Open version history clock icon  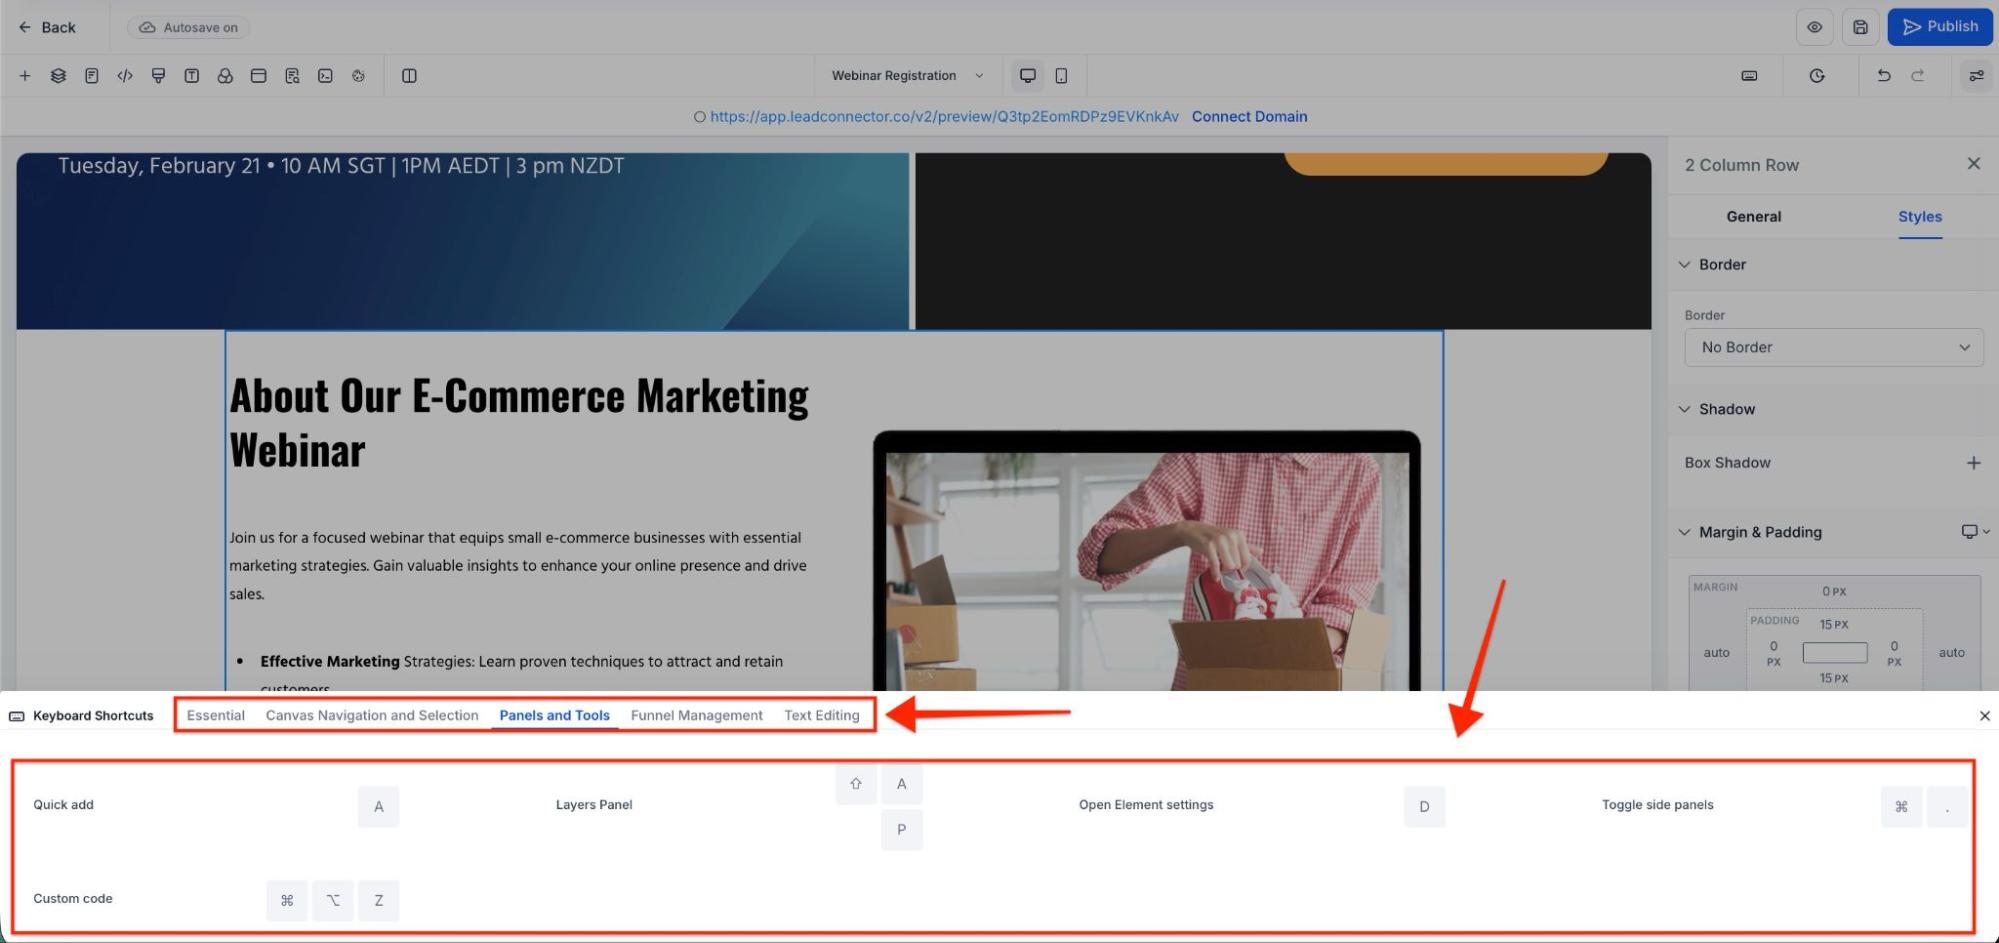click(1817, 76)
